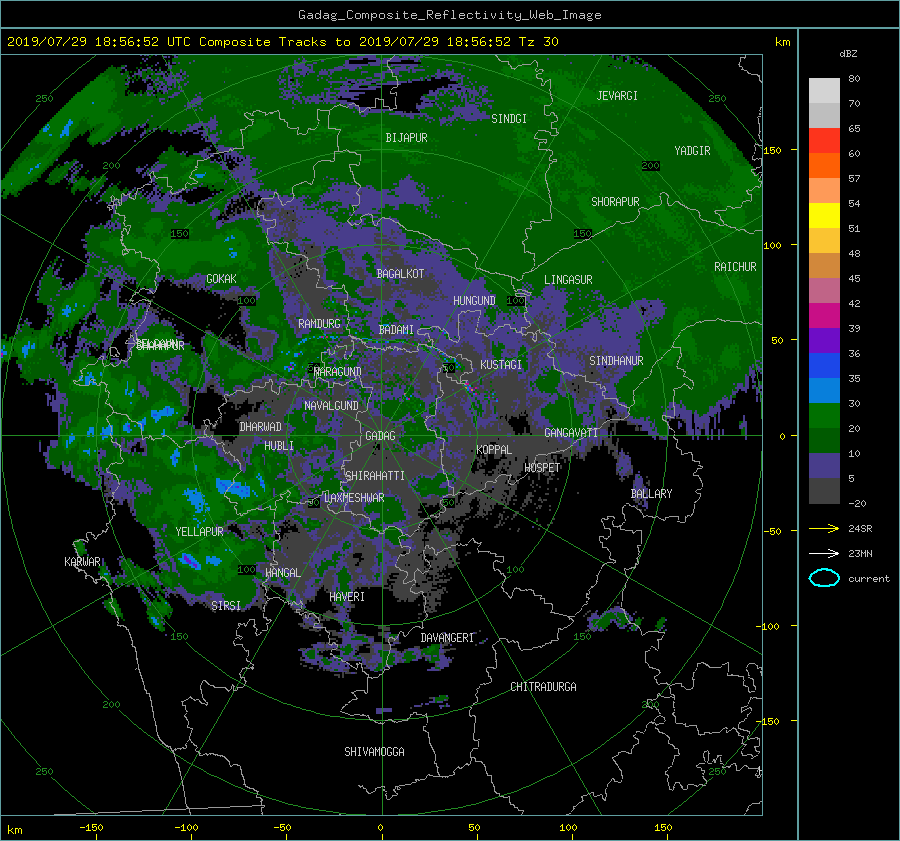This screenshot has width=900, height=841.
Task: Click the 'GANGAVATI' city label
Action: [571, 433]
